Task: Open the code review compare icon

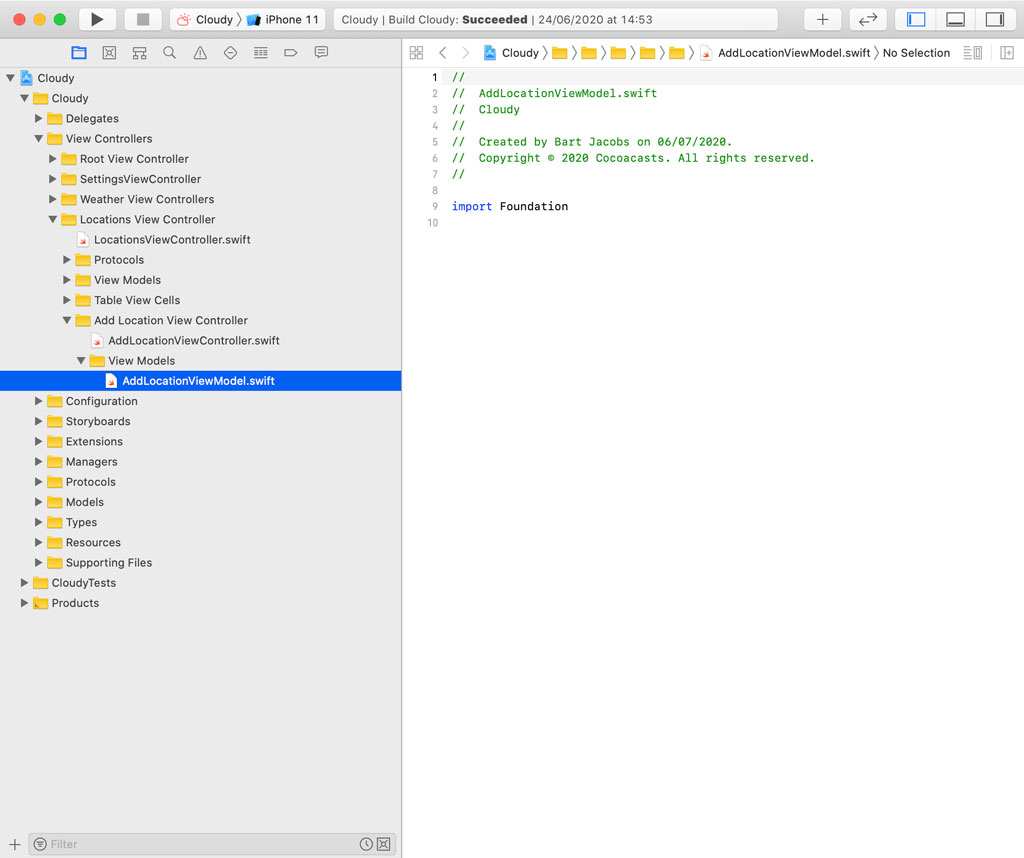Action: [x=867, y=19]
